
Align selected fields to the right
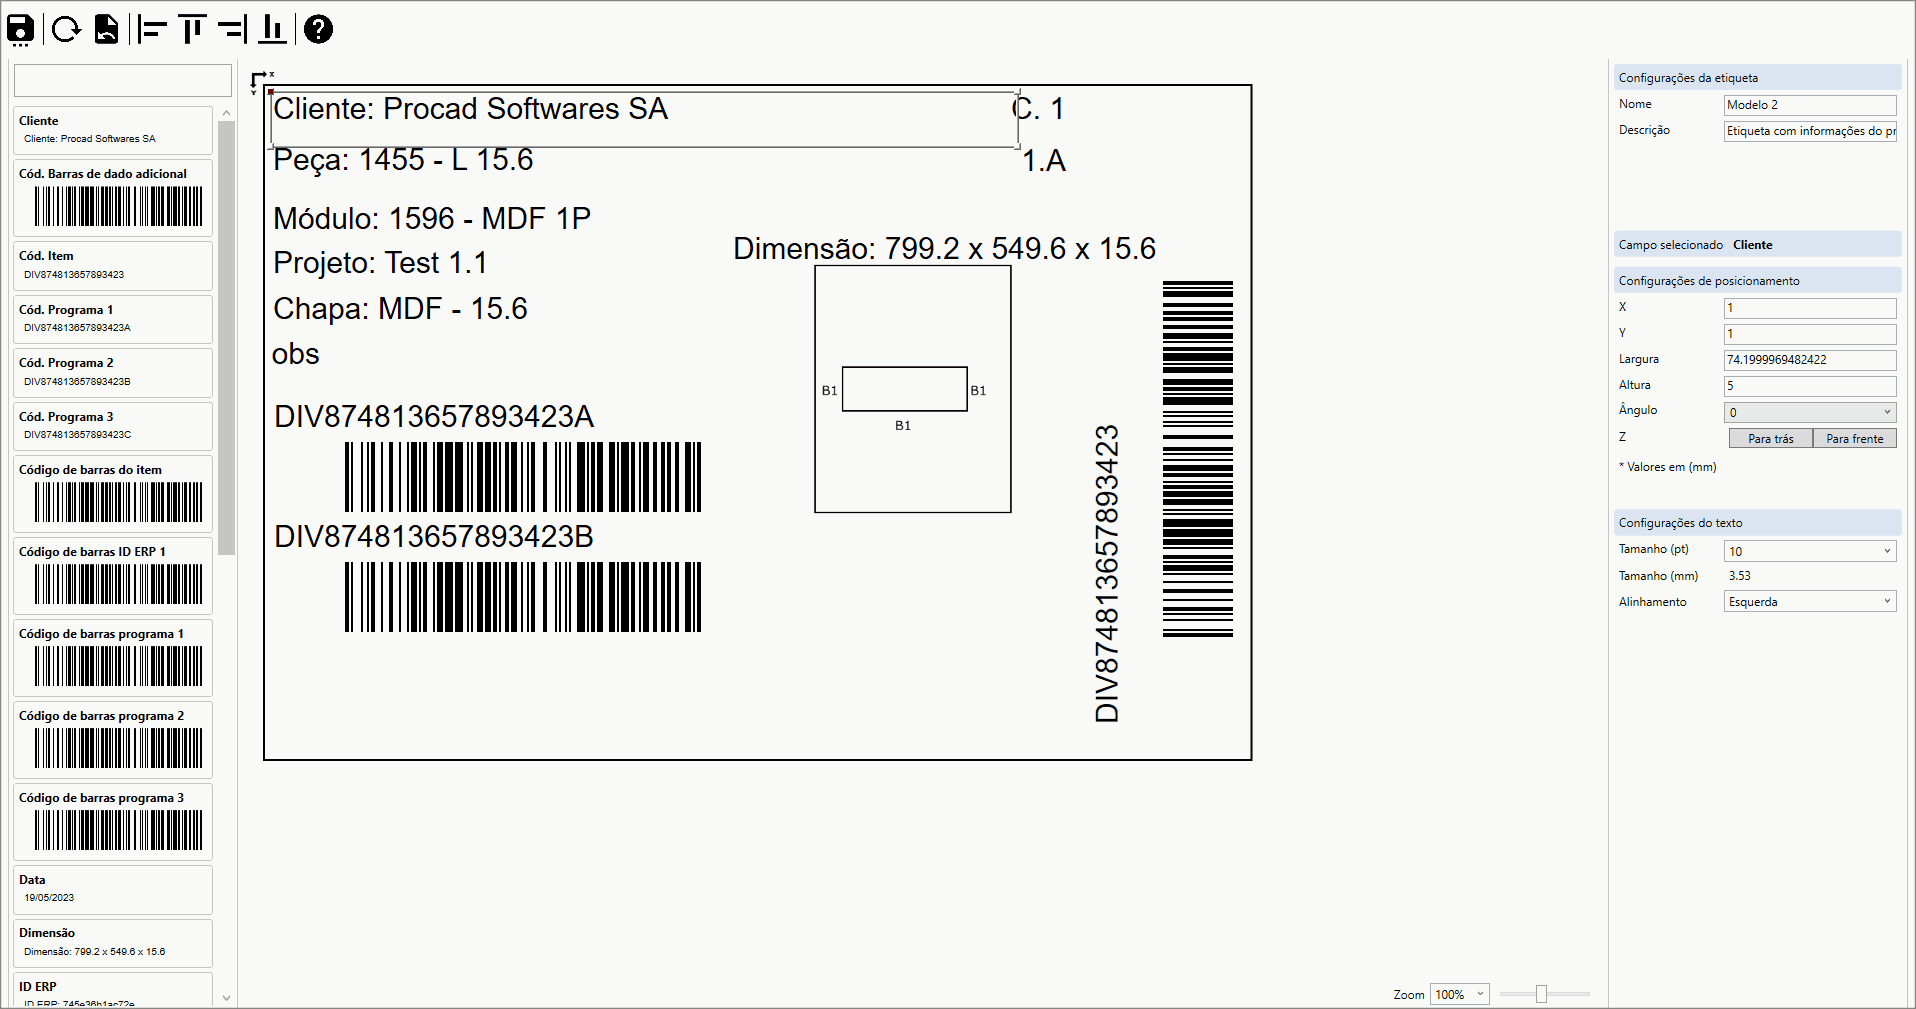pyautogui.click(x=232, y=30)
